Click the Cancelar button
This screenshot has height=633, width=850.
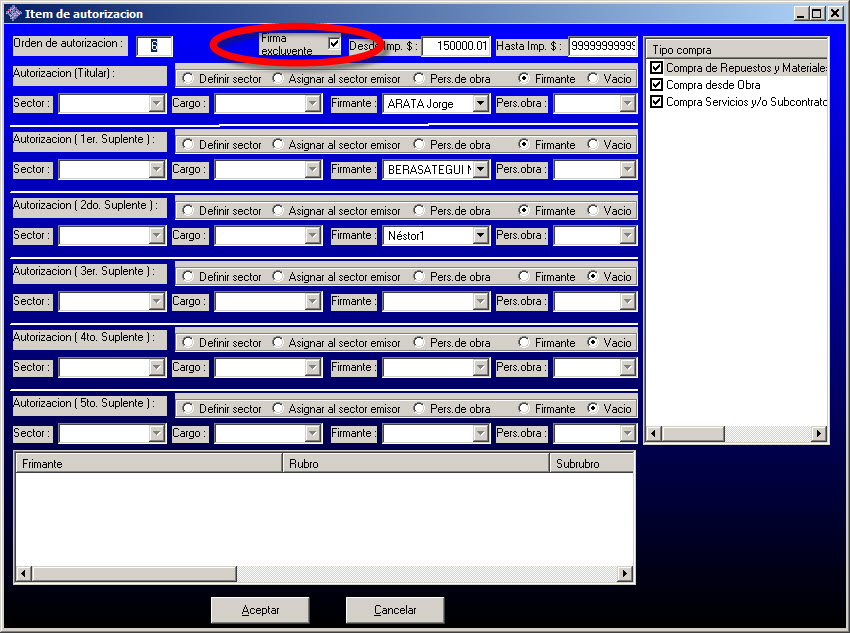(395, 610)
